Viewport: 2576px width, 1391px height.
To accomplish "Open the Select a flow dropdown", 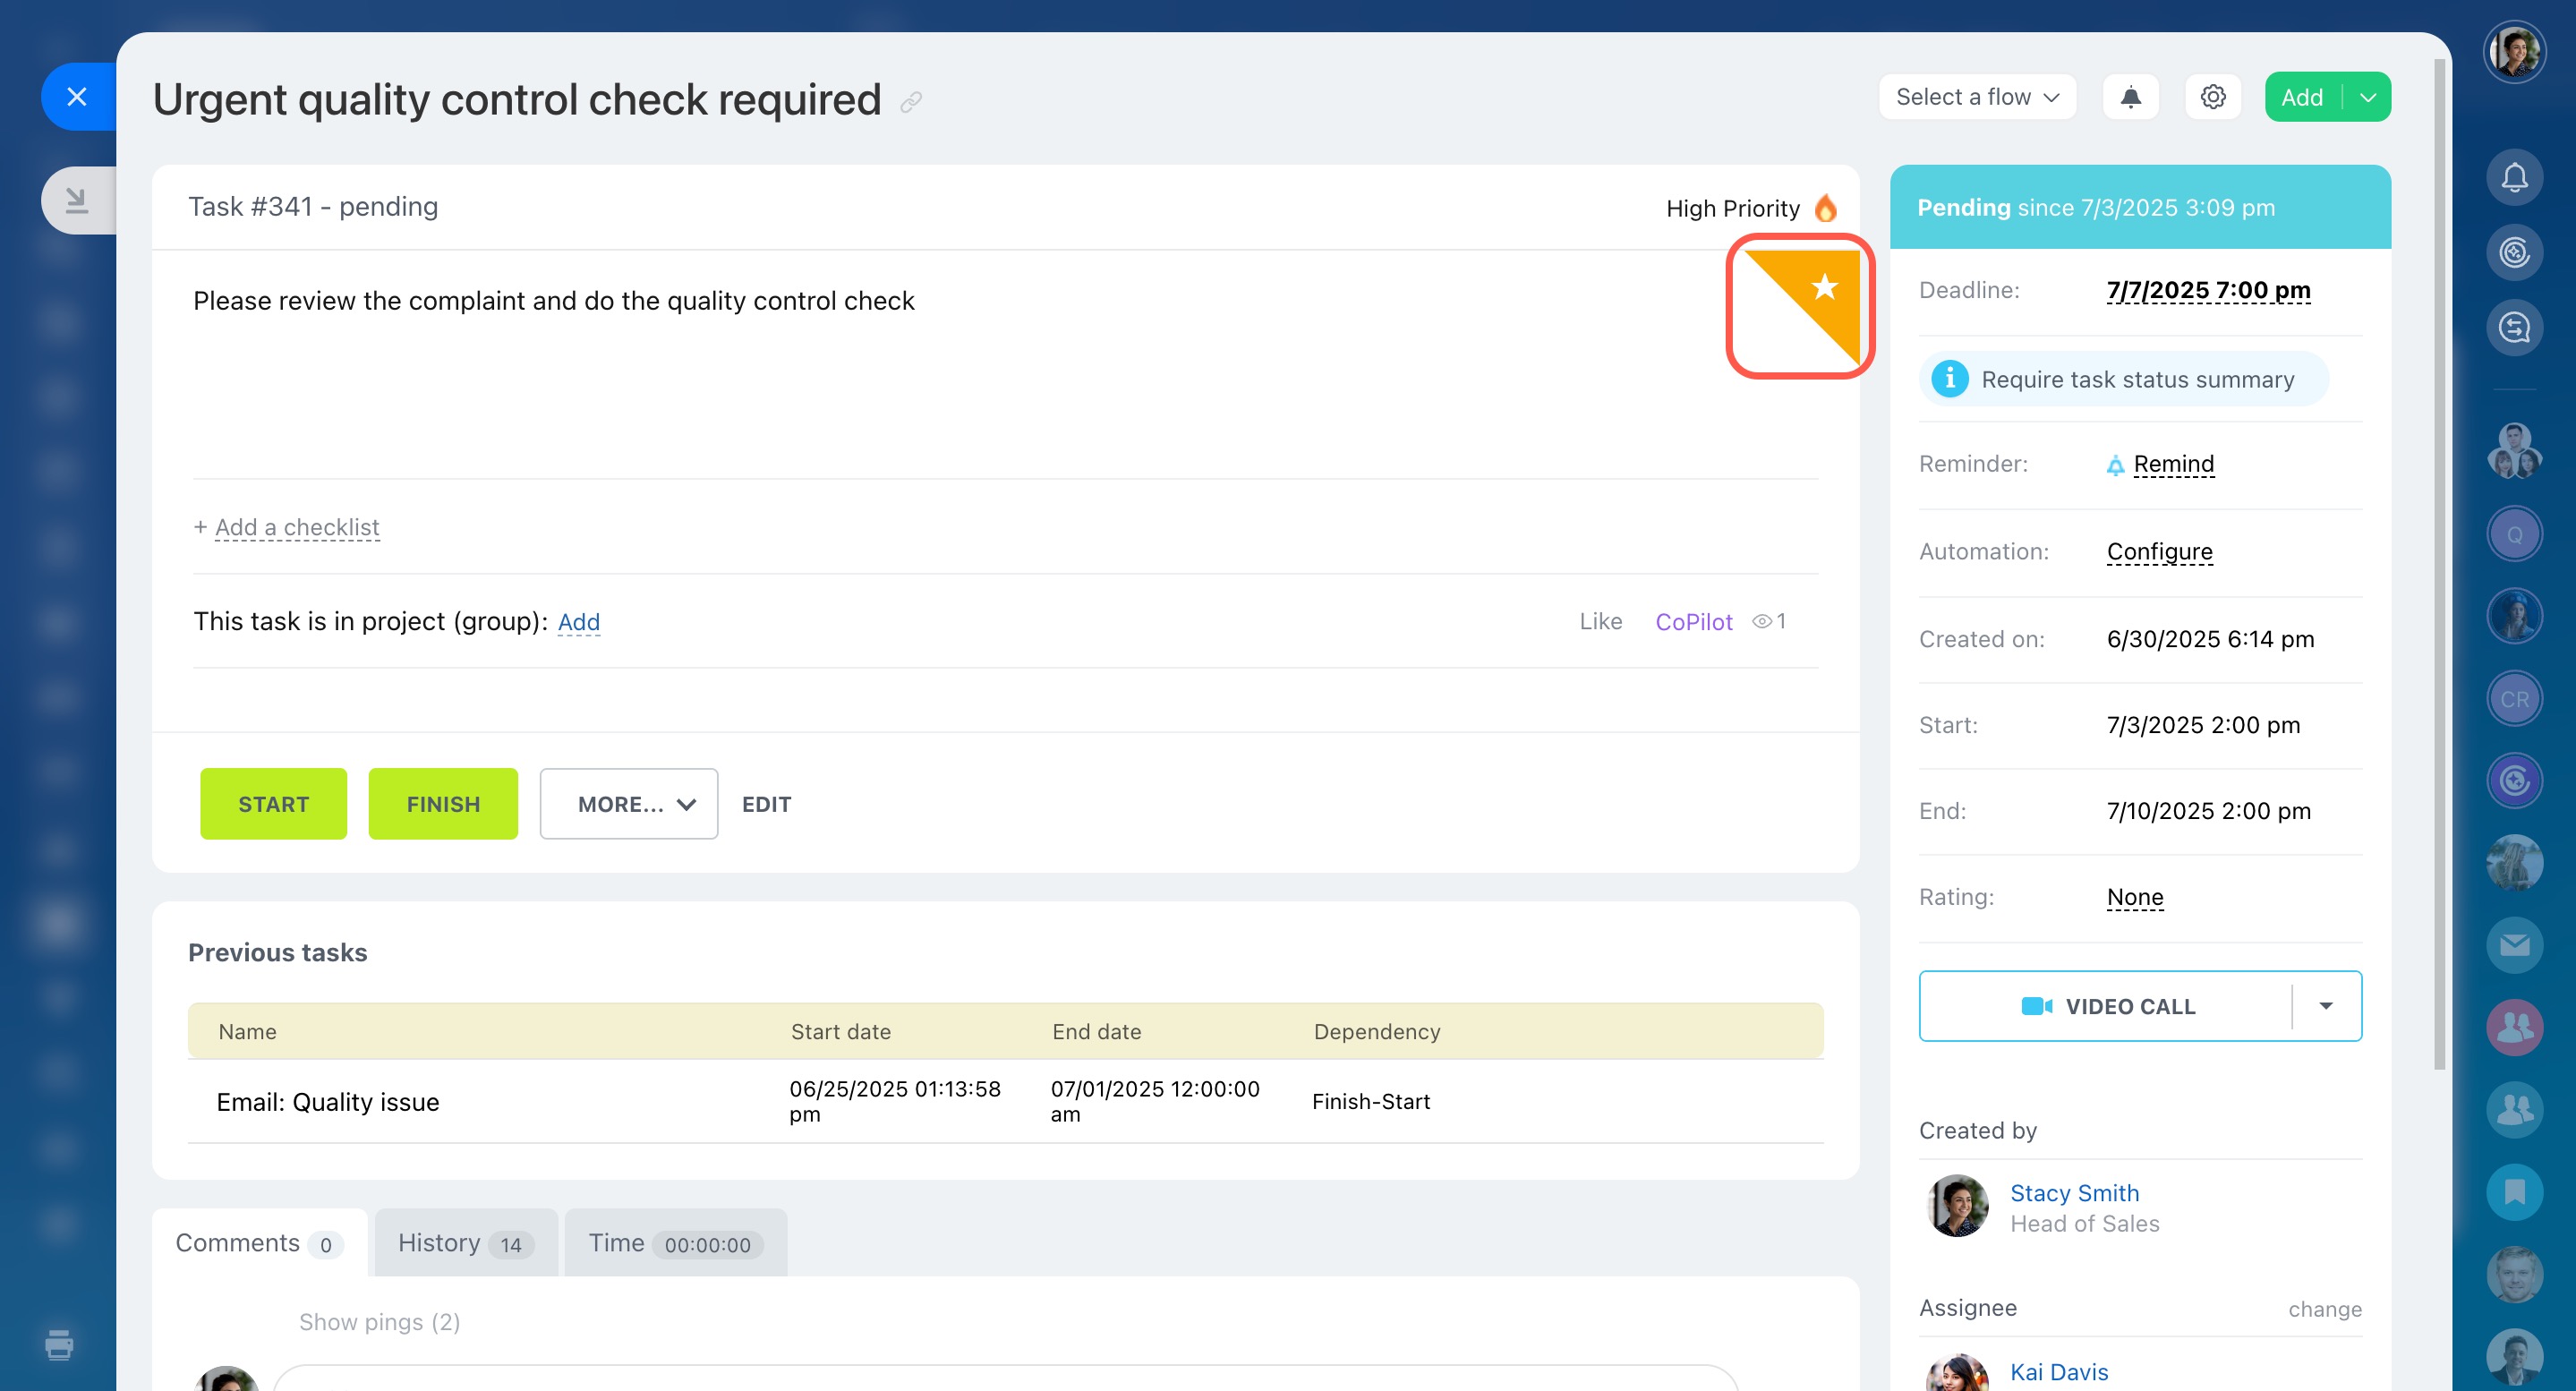I will click(1977, 97).
